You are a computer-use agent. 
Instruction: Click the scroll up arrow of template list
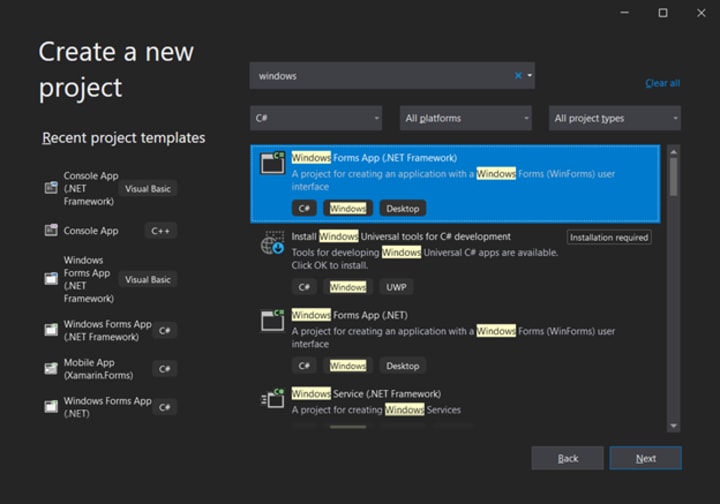click(x=673, y=152)
